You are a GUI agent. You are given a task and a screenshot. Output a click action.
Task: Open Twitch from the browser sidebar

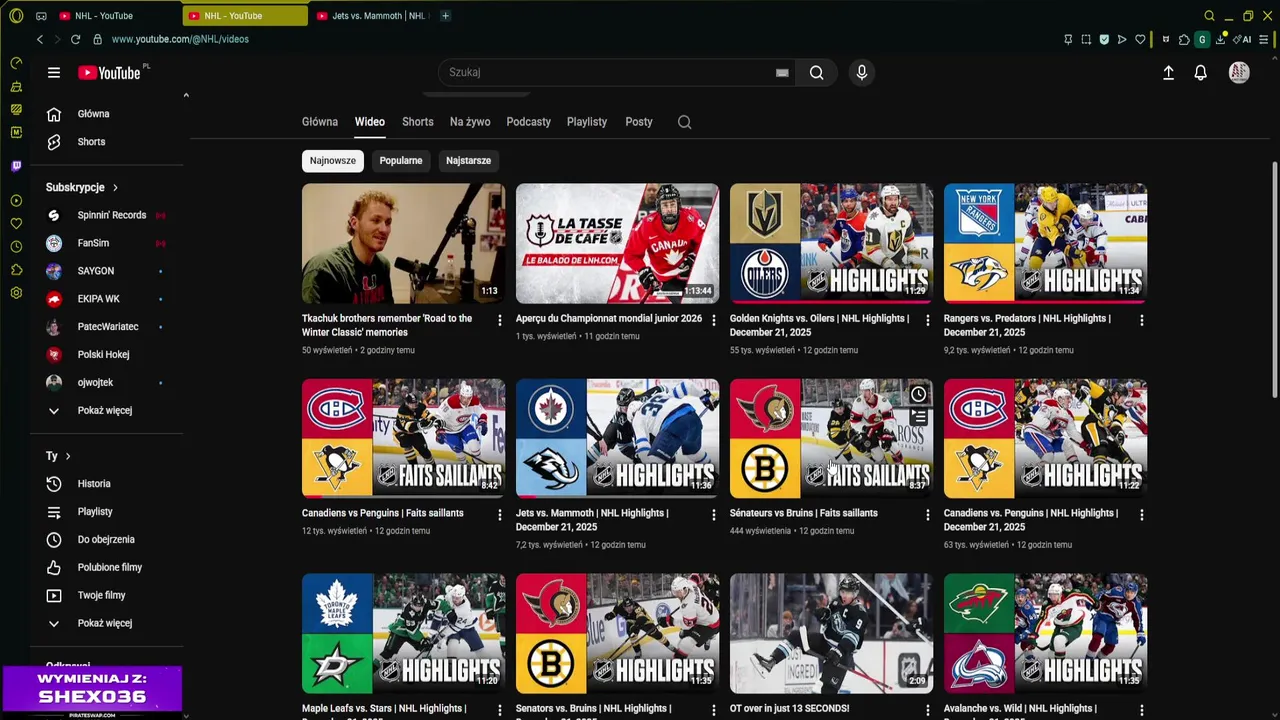[16, 166]
